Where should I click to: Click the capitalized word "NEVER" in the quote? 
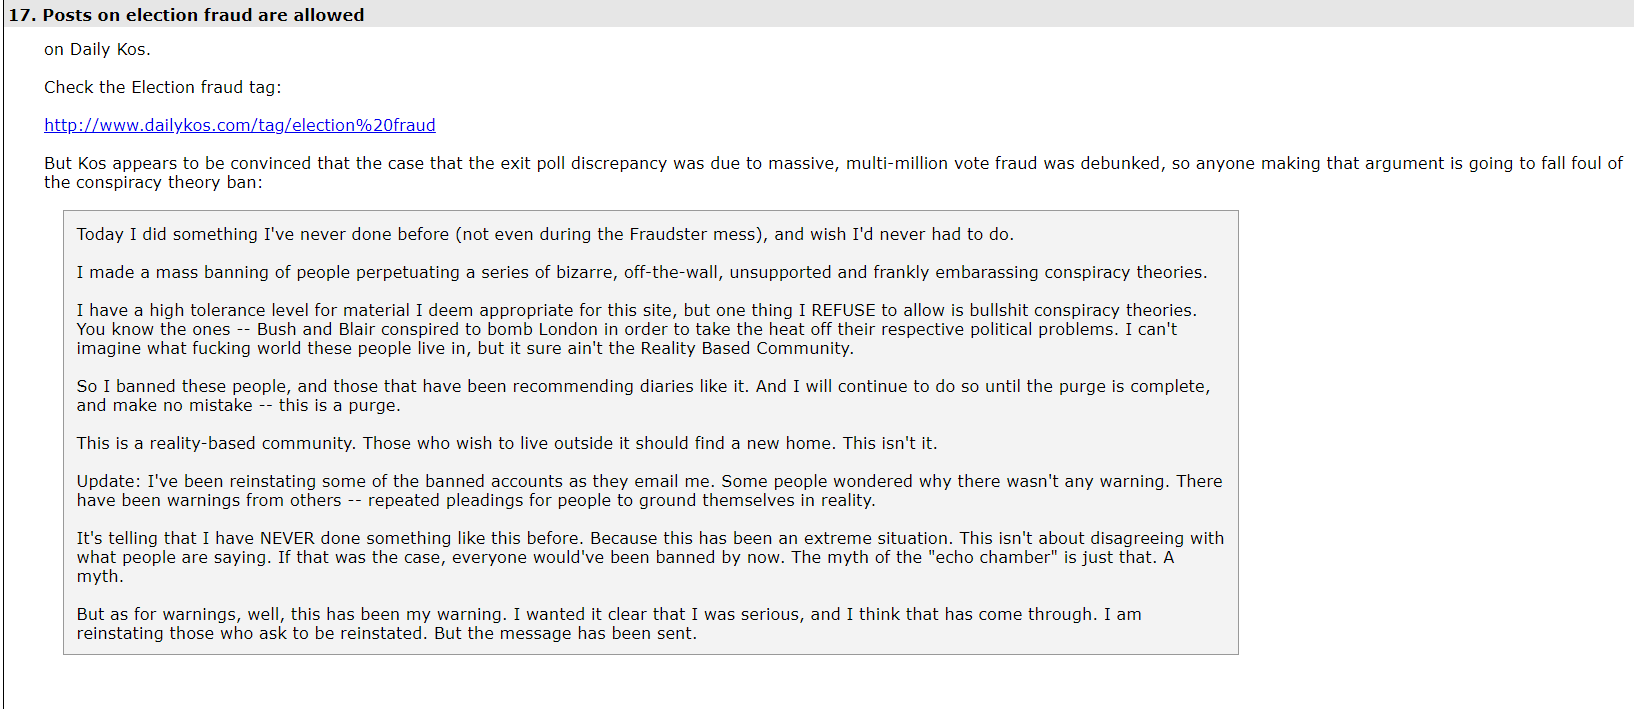pos(288,538)
